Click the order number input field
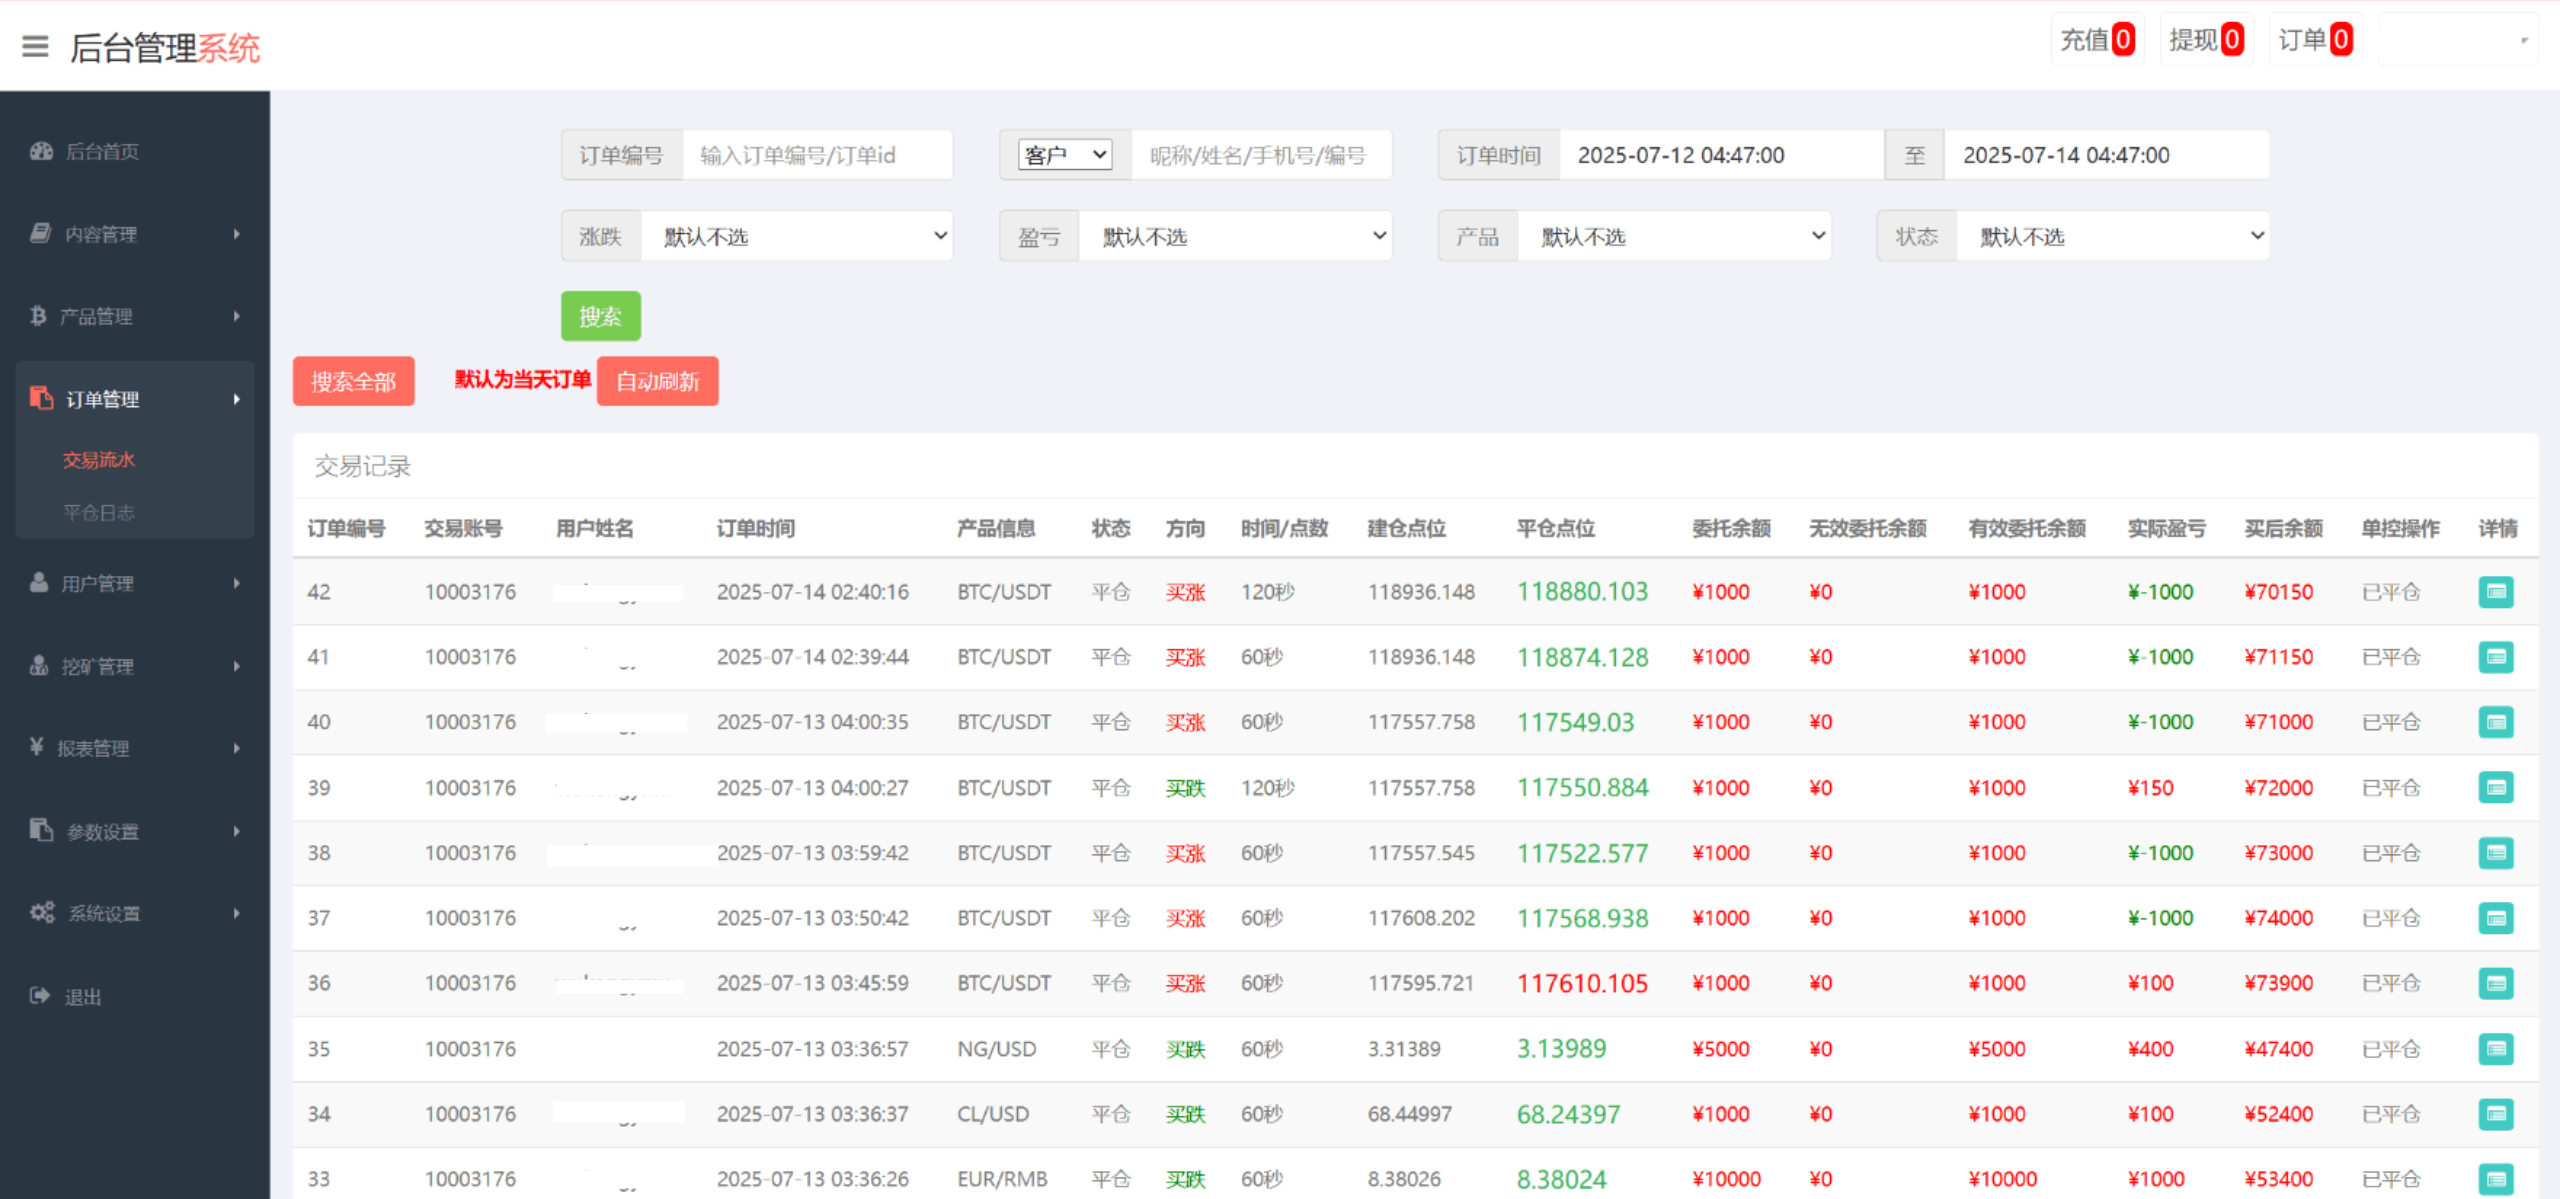This screenshot has width=2560, height=1199. click(x=818, y=154)
